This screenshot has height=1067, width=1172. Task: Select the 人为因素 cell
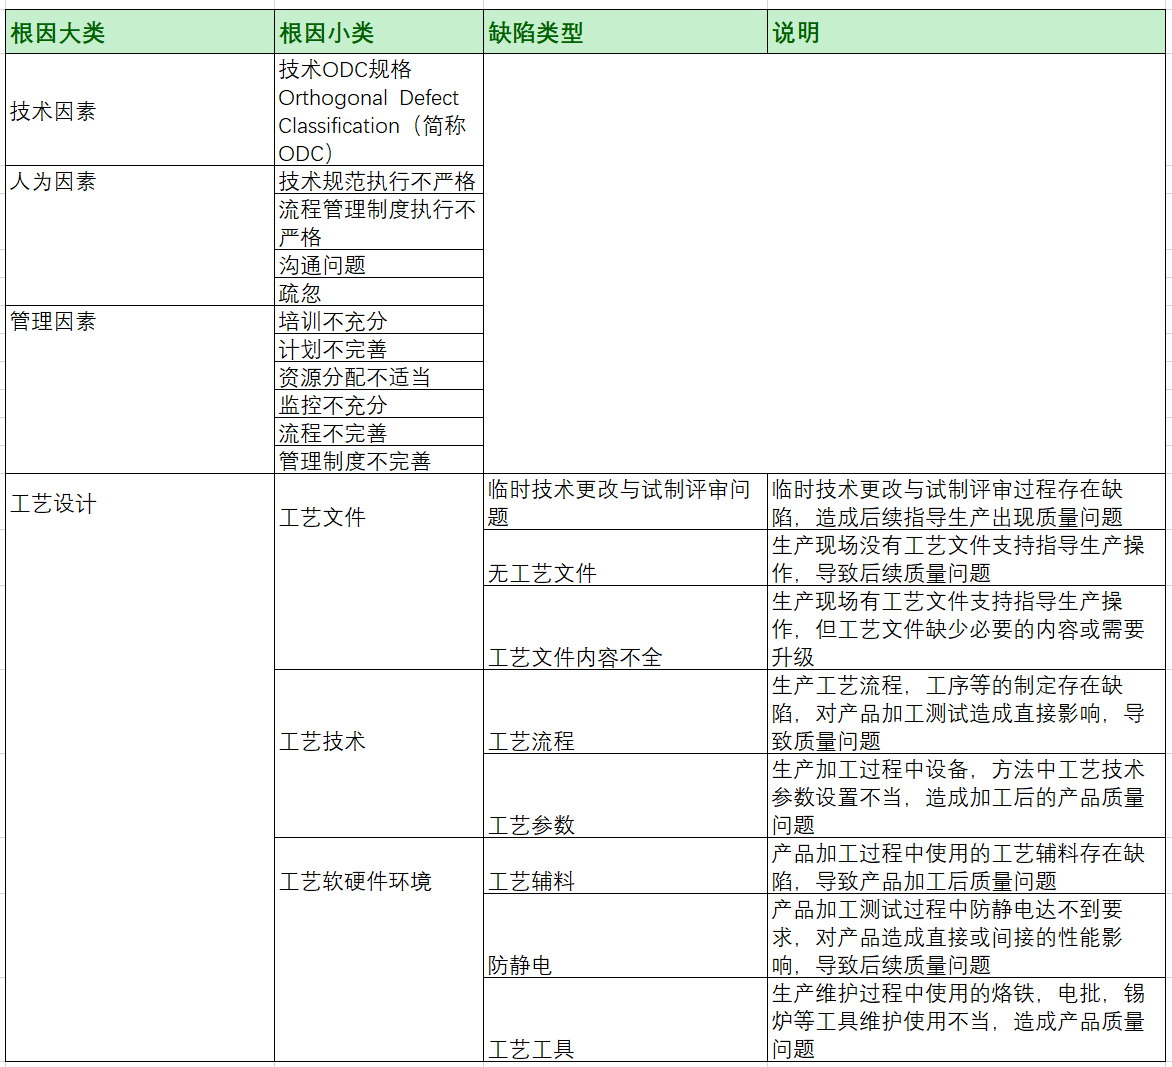click(x=140, y=235)
